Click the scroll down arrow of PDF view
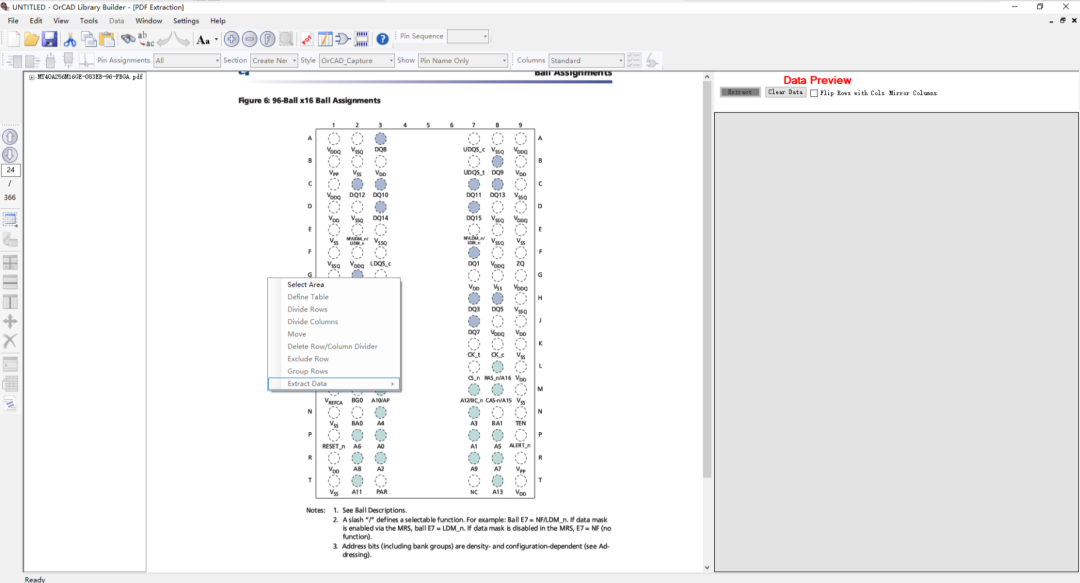Image resolution: width=1080 pixels, height=583 pixels. pos(707,567)
